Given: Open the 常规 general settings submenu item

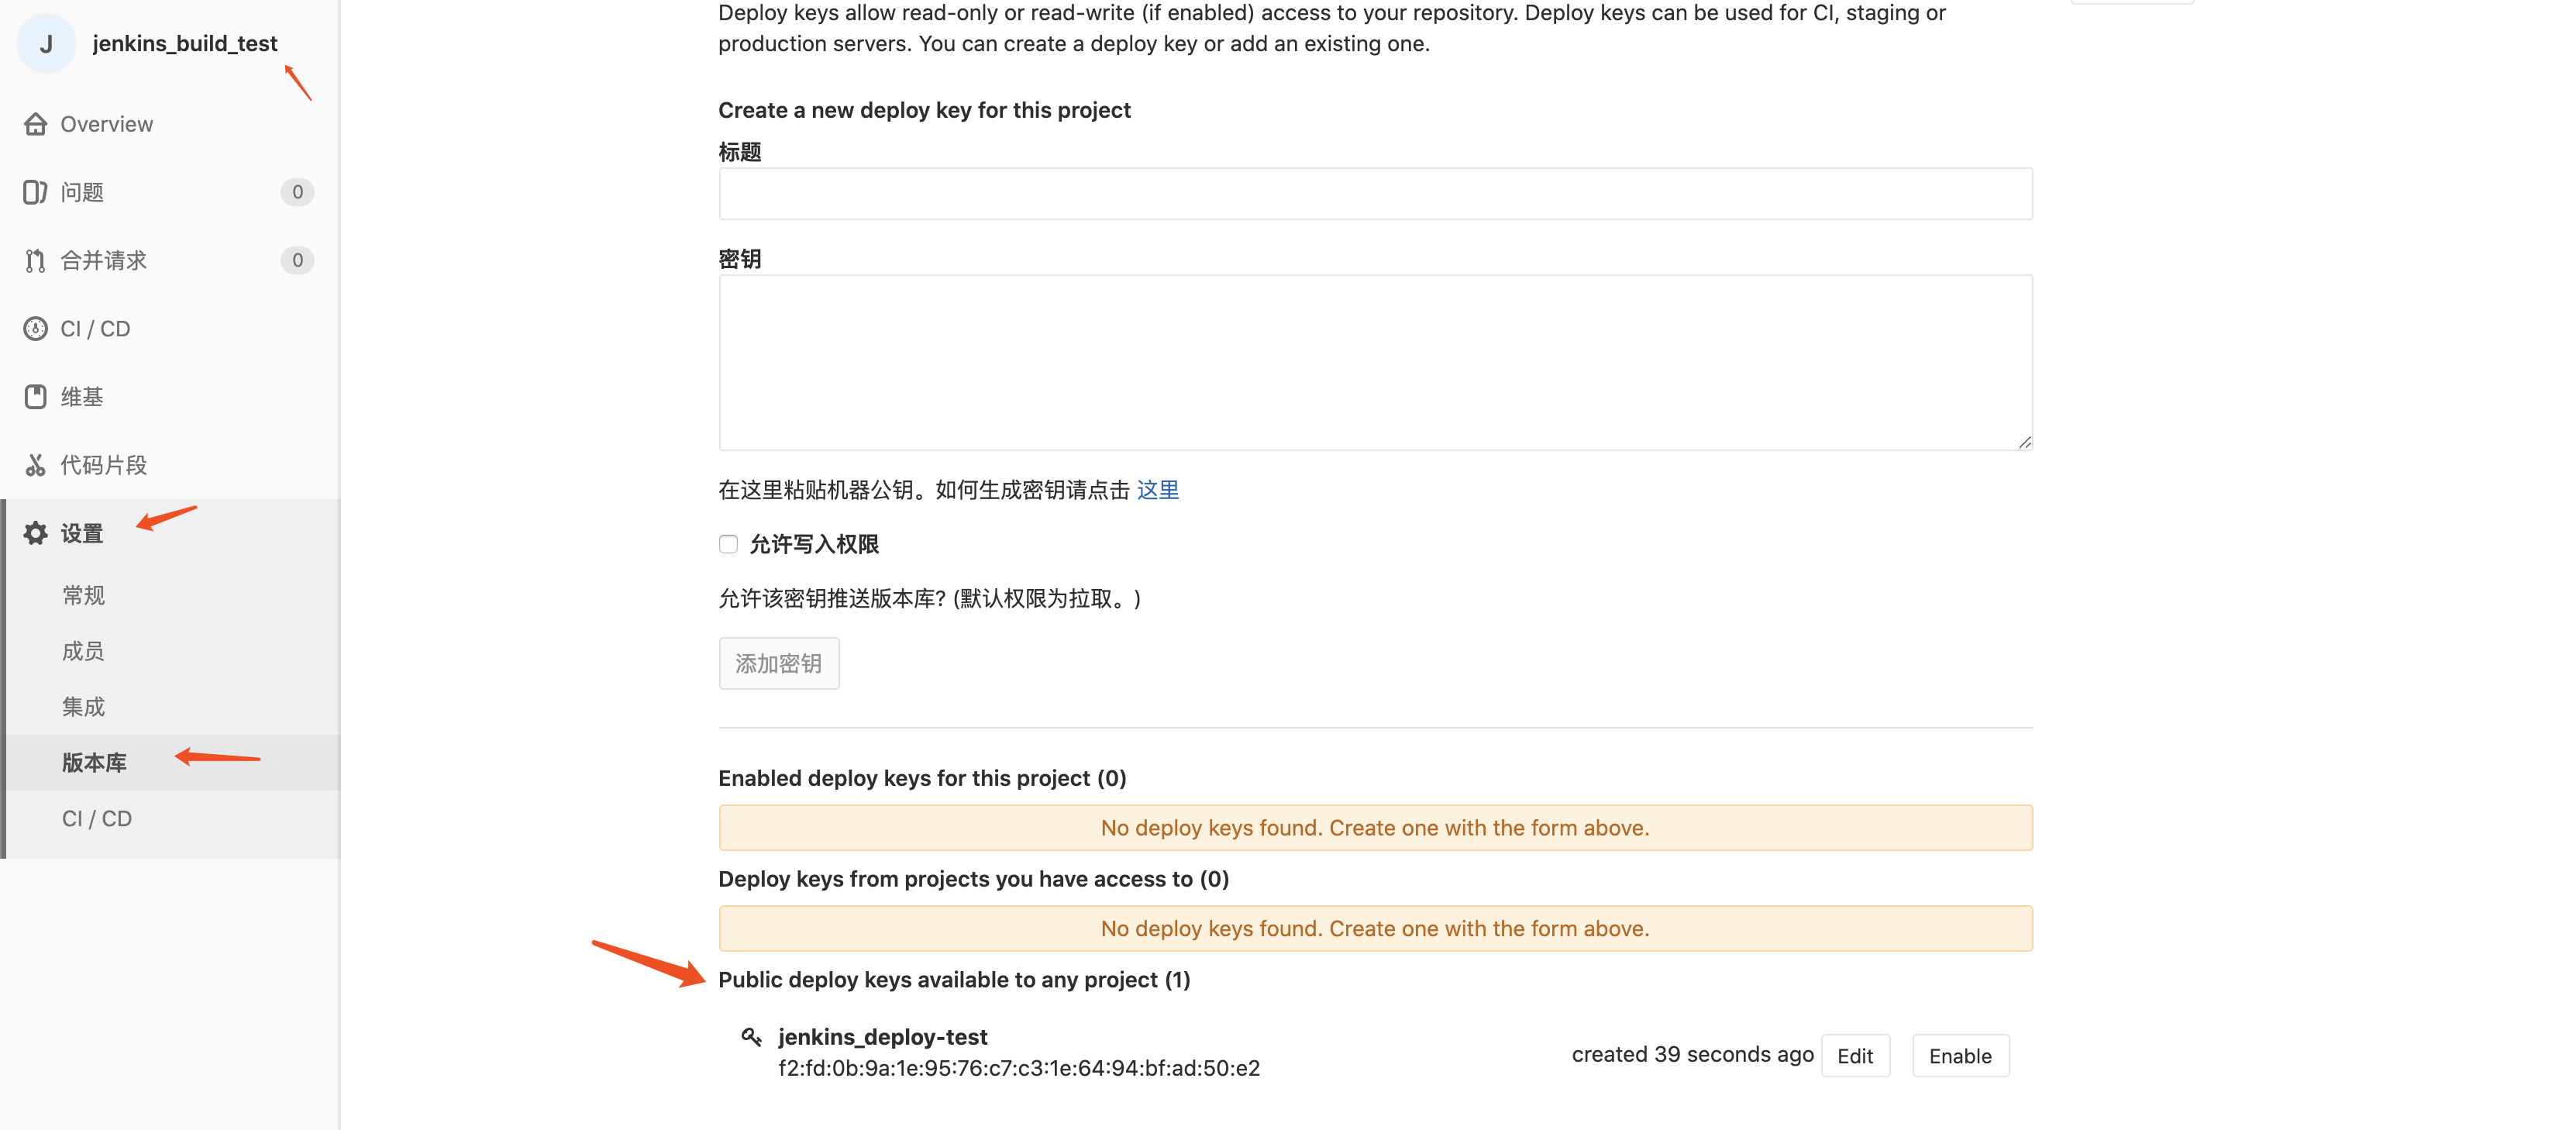Looking at the screenshot, I should pos(84,596).
